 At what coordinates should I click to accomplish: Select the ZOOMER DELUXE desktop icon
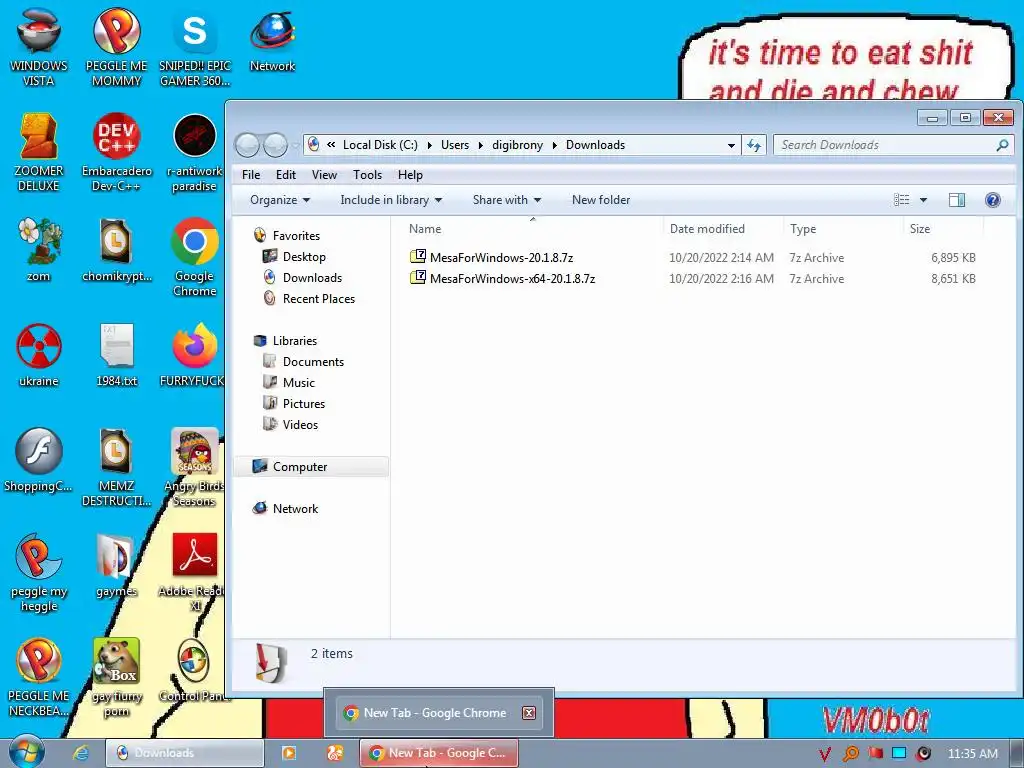click(39, 152)
